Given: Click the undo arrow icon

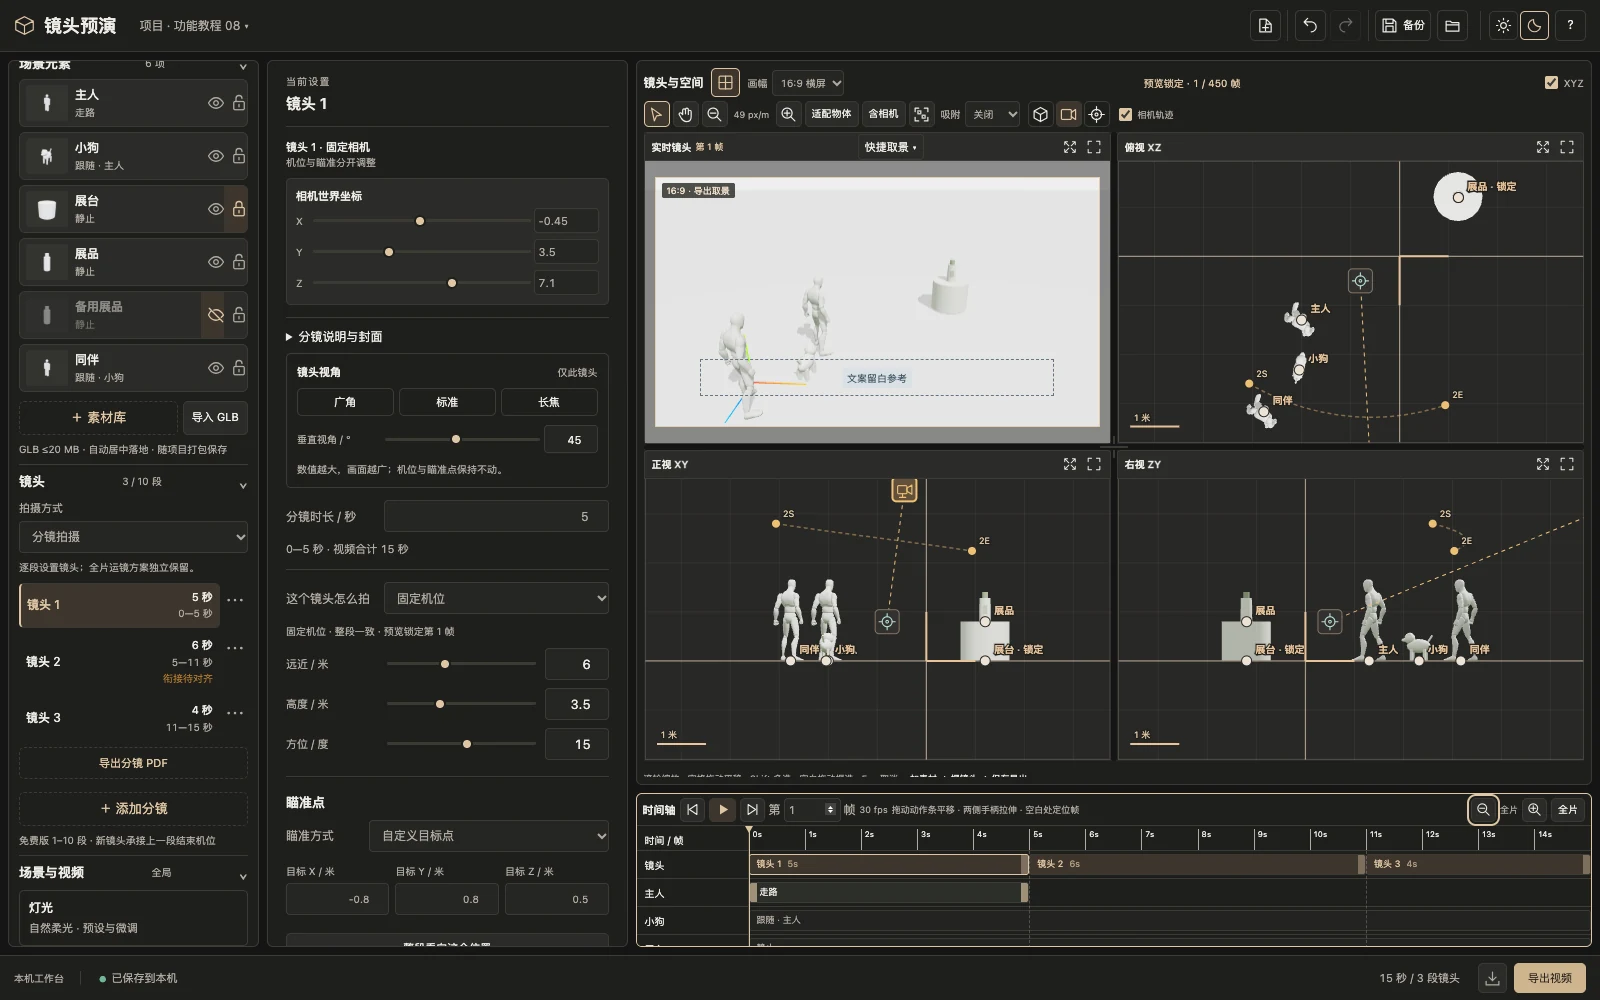Looking at the screenshot, I should [1310, 26].
